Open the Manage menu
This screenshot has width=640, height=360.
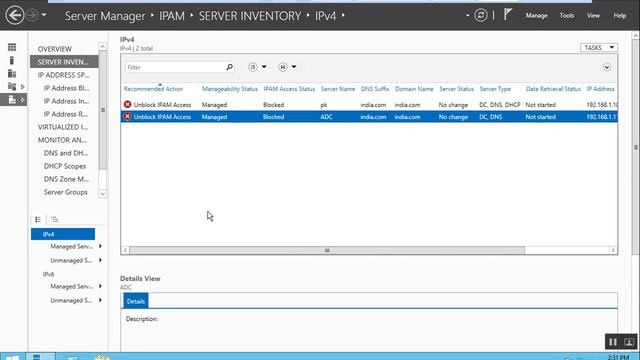pos(536,16)
